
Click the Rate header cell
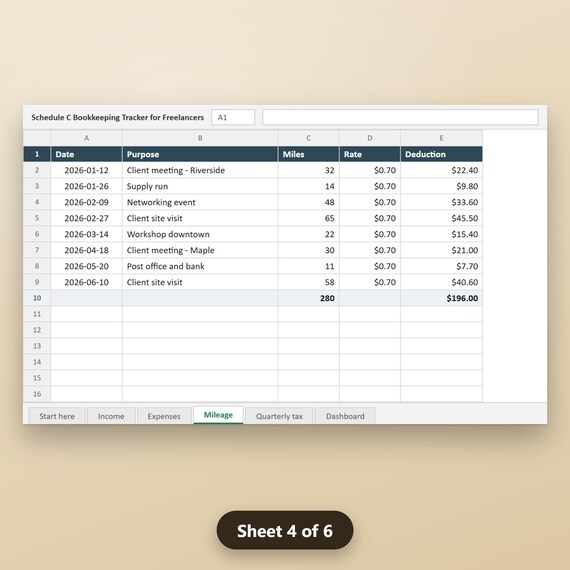tap(370, 154)
